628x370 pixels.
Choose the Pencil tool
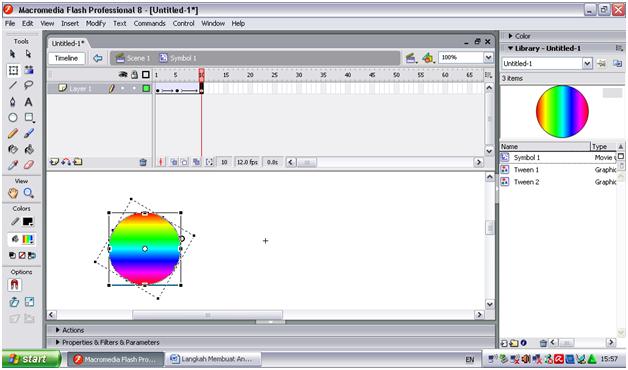coord(13,133)
